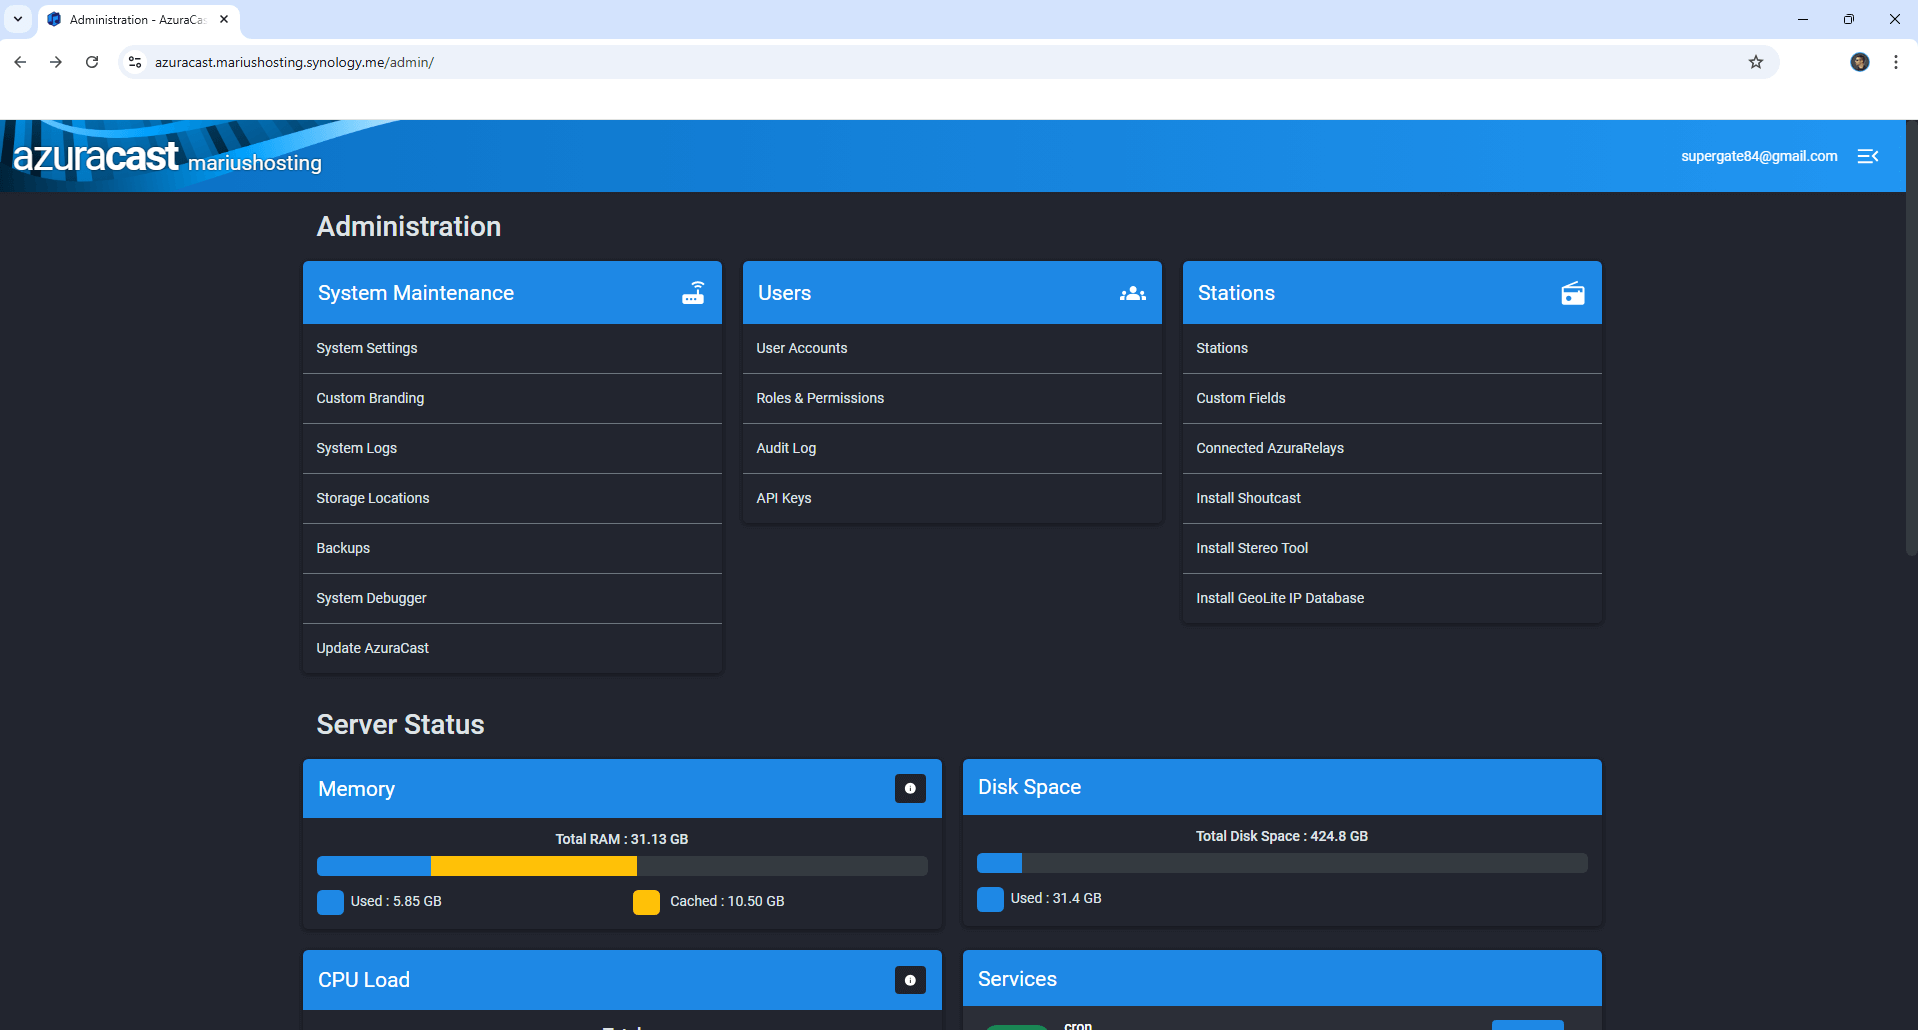The height and width of the screenshot is (1030, 1918).
Task: Open the Chrome profile avatar
Action: click(x=1860, y=62)
